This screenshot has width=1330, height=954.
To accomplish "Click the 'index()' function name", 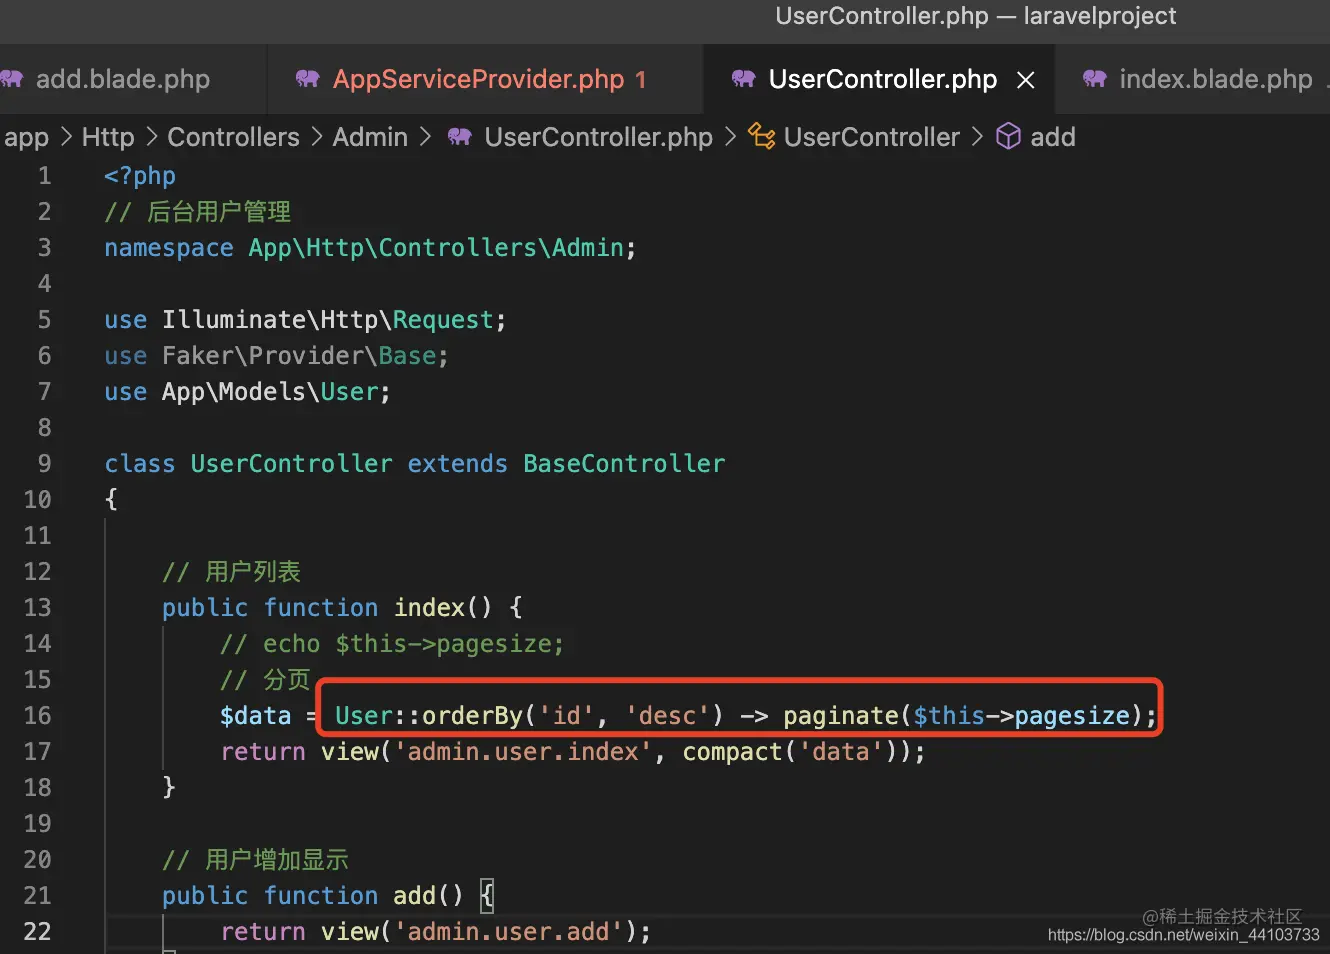I will (x=443, y=608).
